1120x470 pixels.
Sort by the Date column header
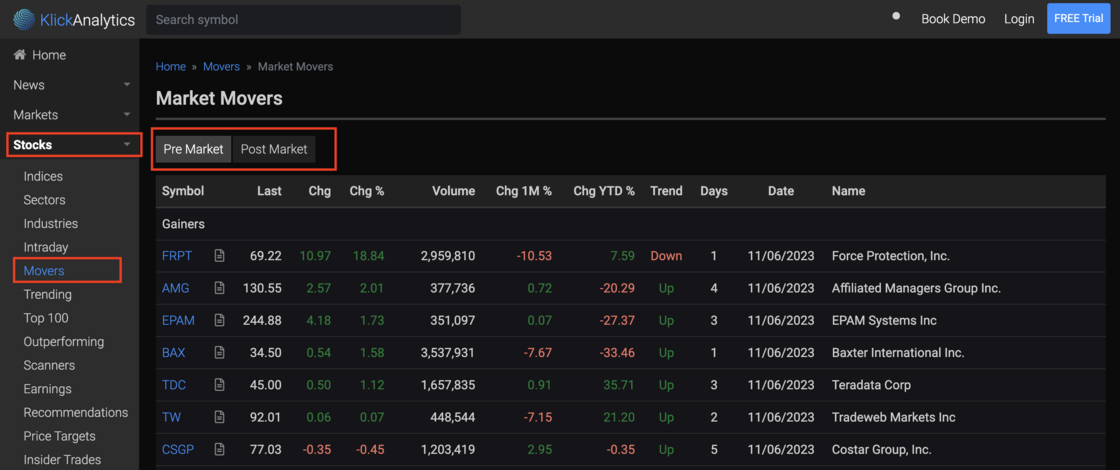[x=781, y=191]
